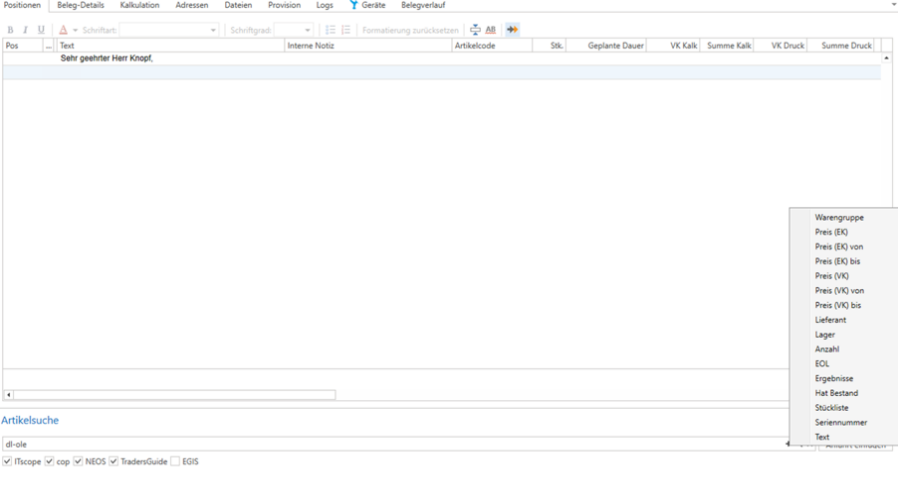The width and height of the screenshot is (898, 498).
Task: Switch to the Kalkulation tab
Action: 139,6
